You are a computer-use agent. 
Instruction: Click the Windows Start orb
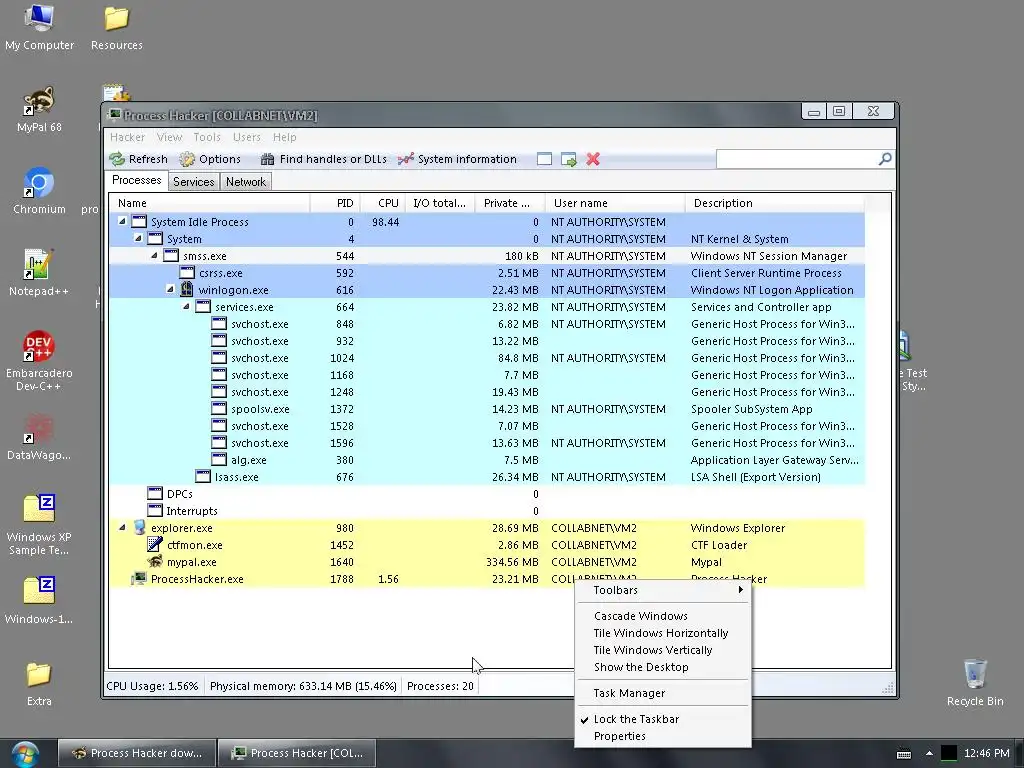pyautogui.click(x=25, y=754)
